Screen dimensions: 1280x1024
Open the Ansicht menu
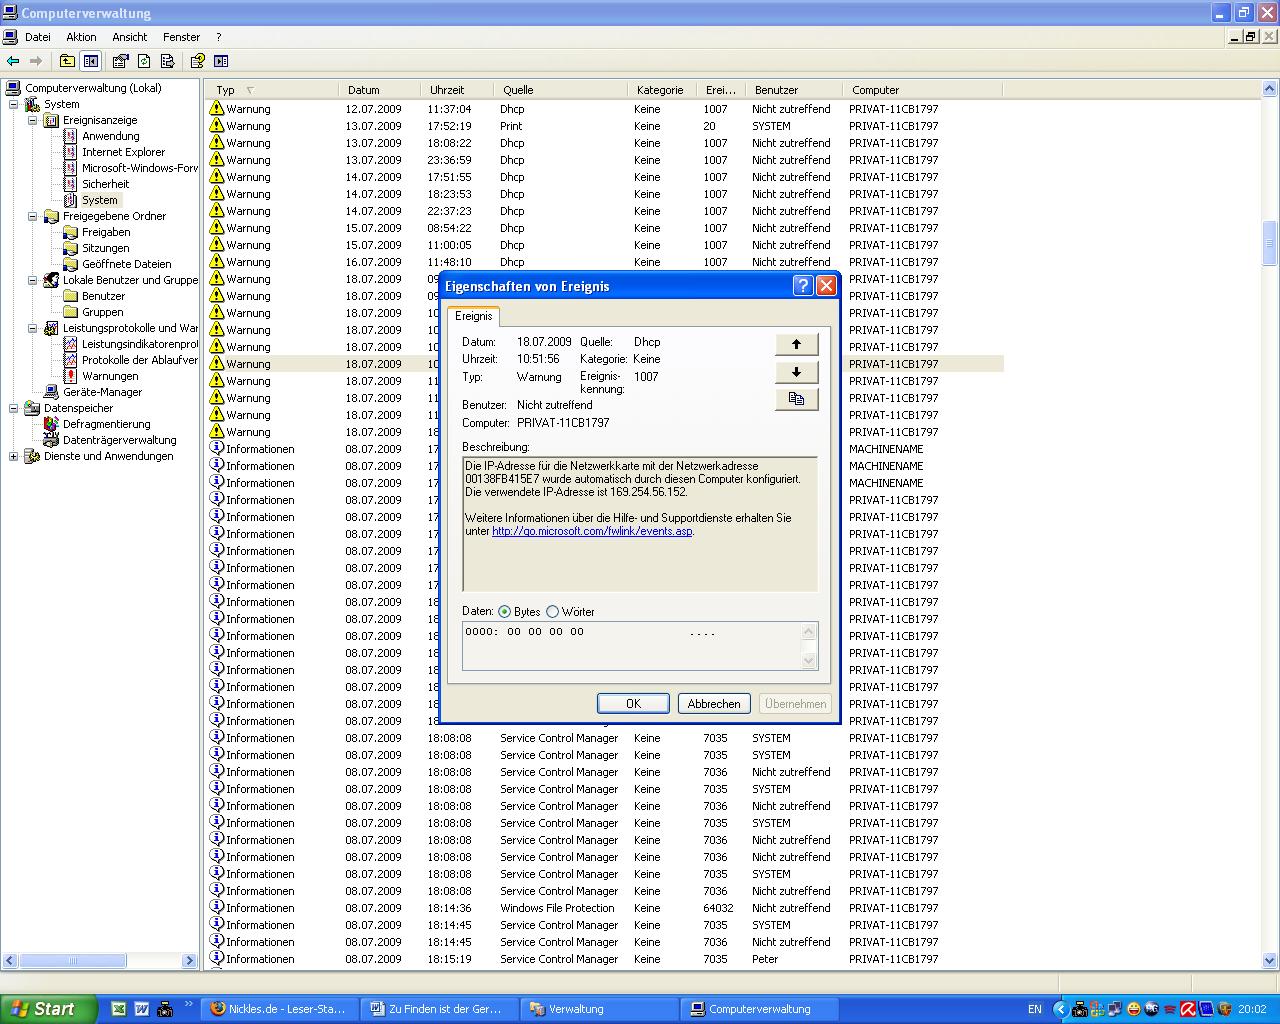click(129, 37)
